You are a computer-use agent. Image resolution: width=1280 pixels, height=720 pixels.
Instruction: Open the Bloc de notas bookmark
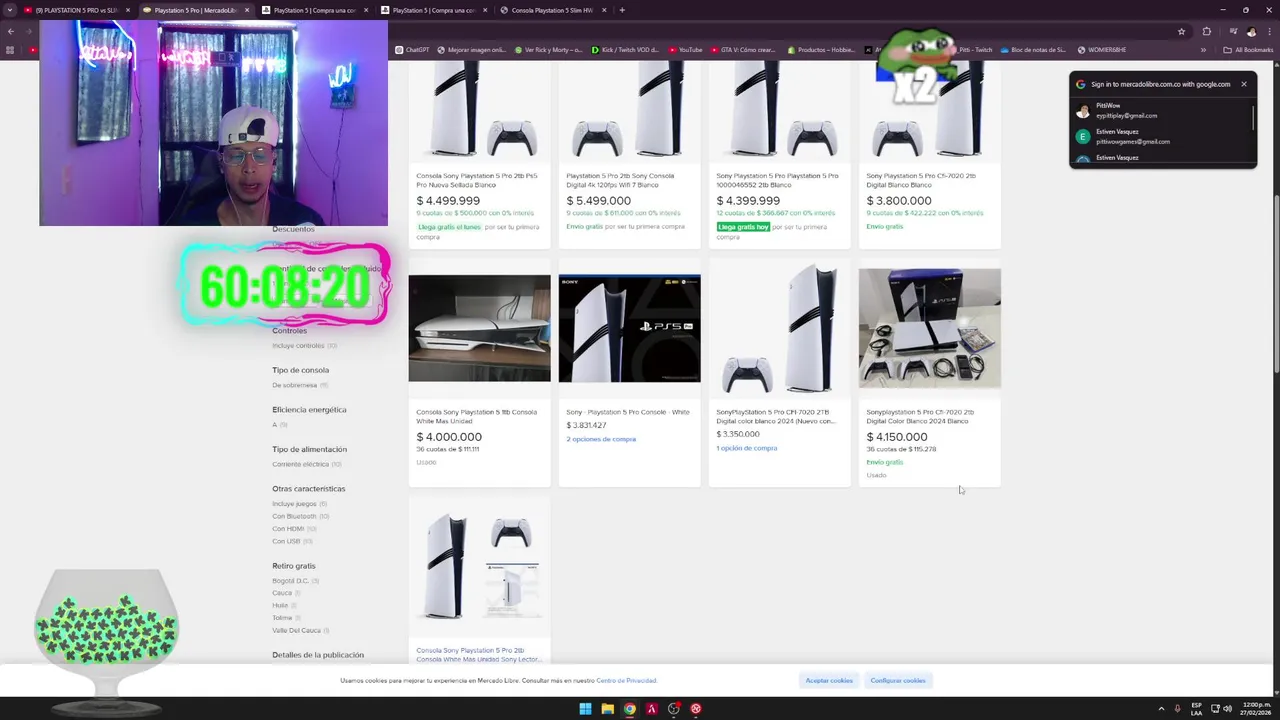[1034, 50]
